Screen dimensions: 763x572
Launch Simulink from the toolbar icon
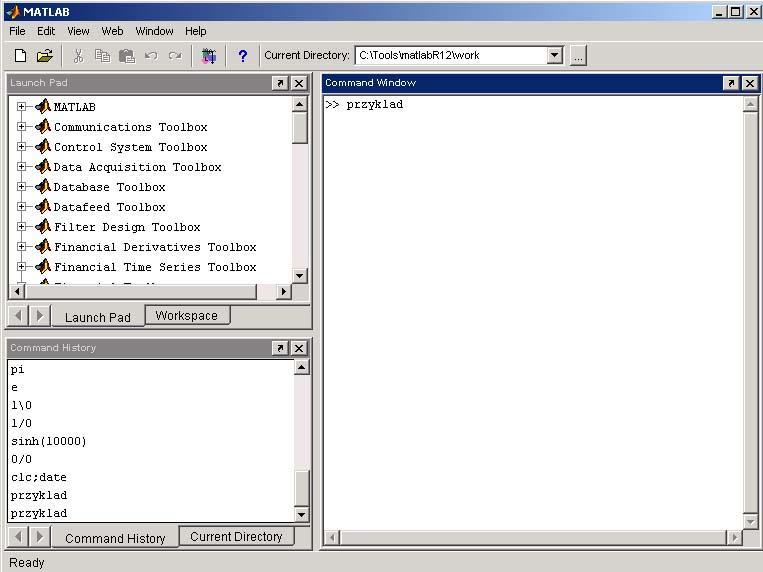(209, 55)
